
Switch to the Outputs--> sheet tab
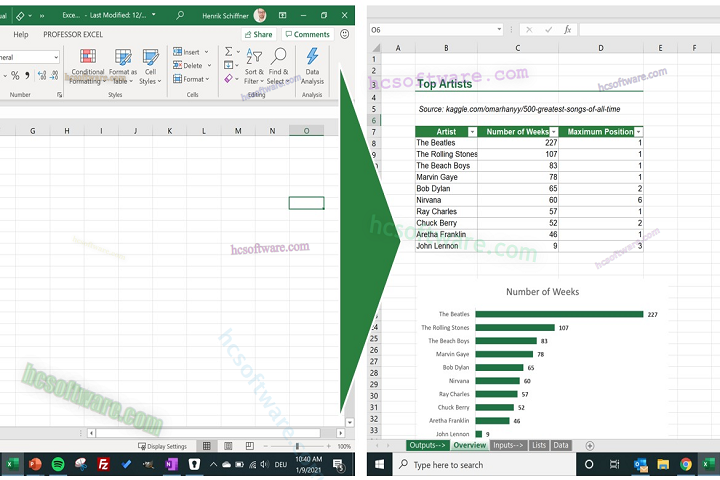click(427, 445)
